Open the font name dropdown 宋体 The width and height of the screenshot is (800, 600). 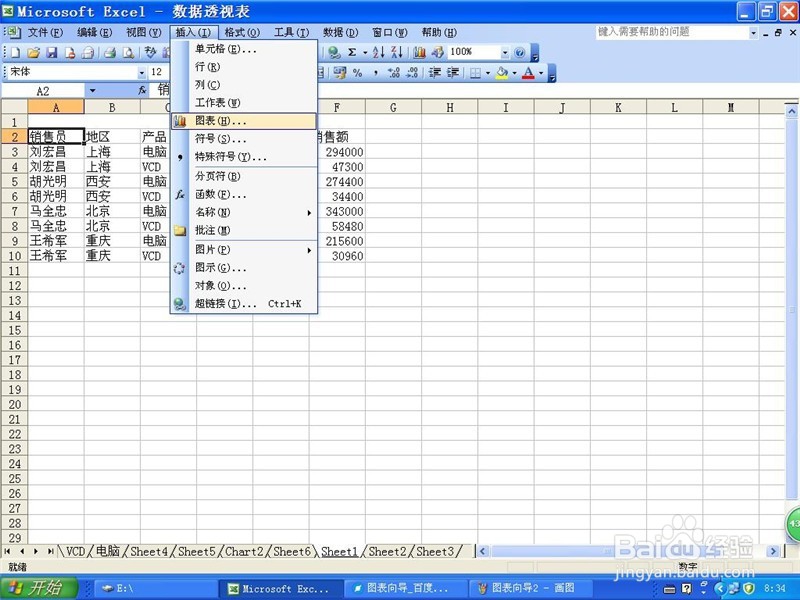click(141, 73)
